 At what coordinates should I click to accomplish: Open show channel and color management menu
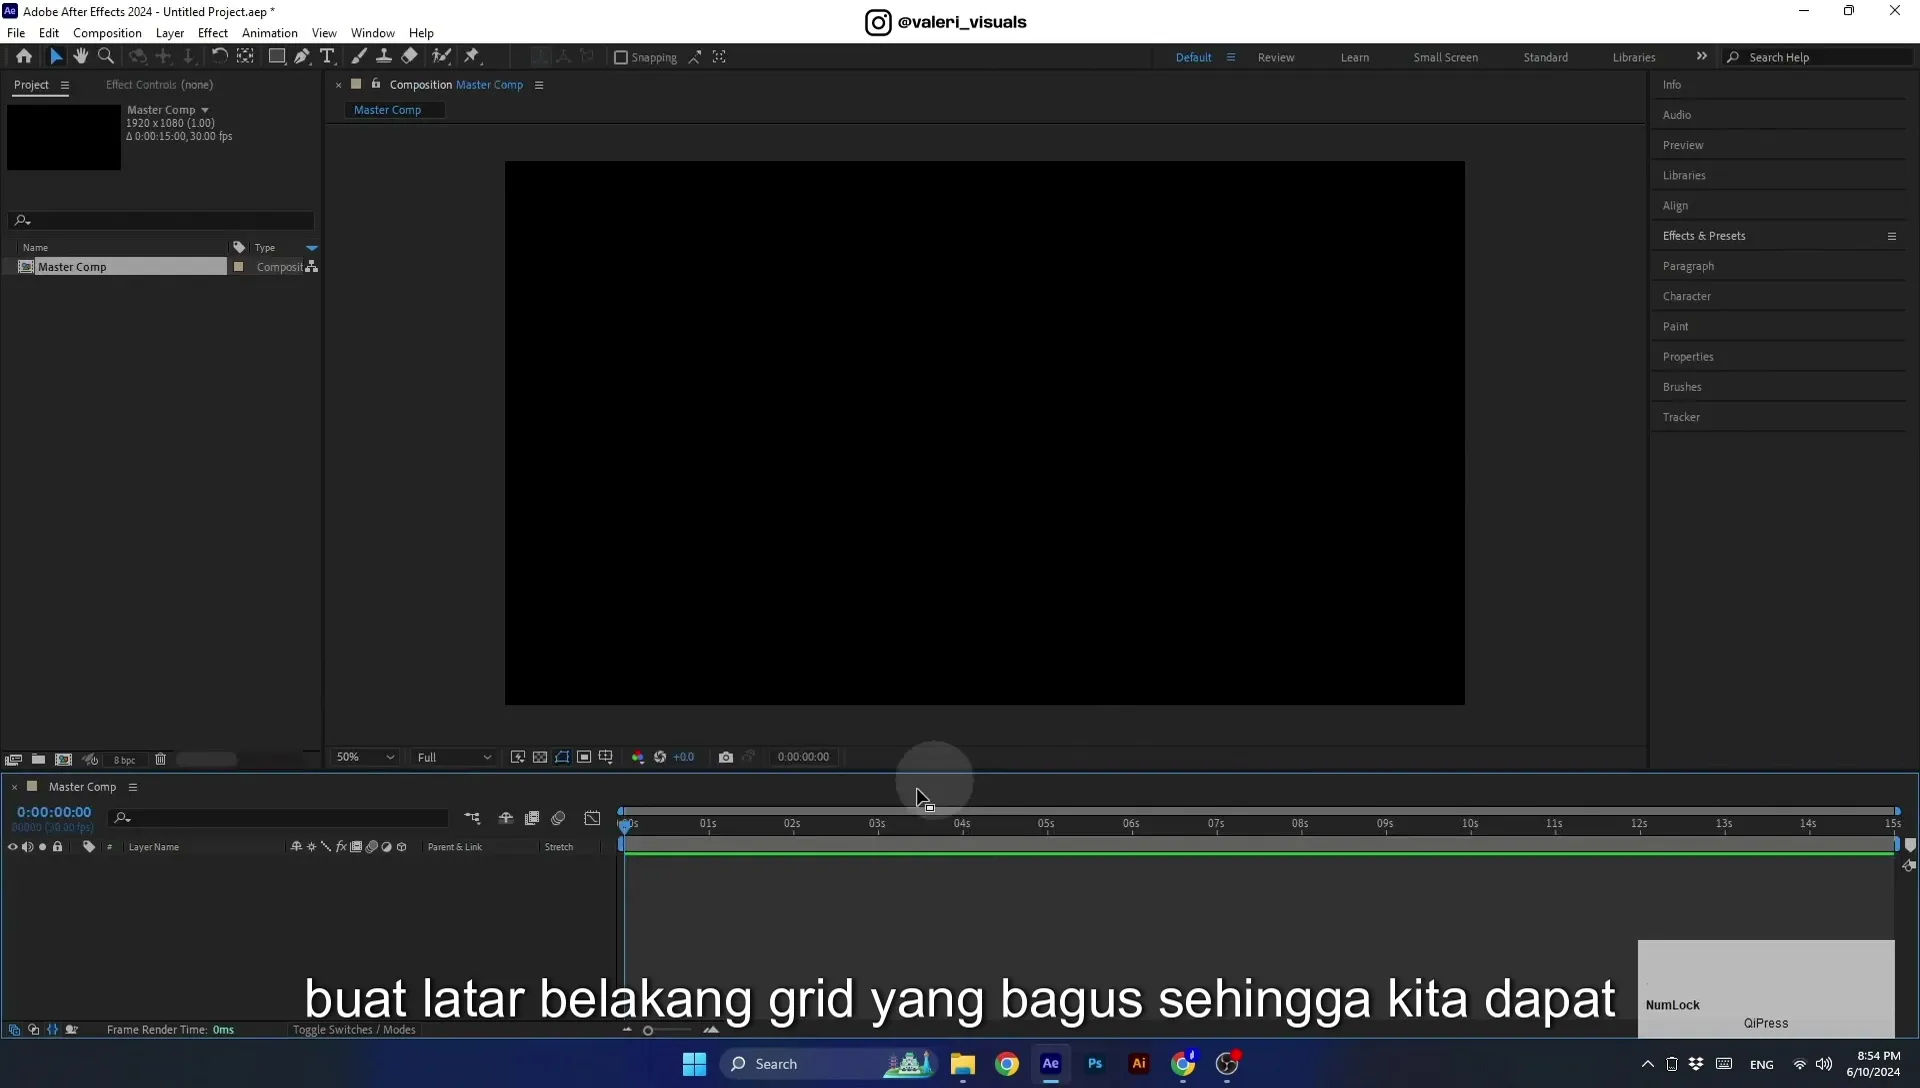pos(638,757)
